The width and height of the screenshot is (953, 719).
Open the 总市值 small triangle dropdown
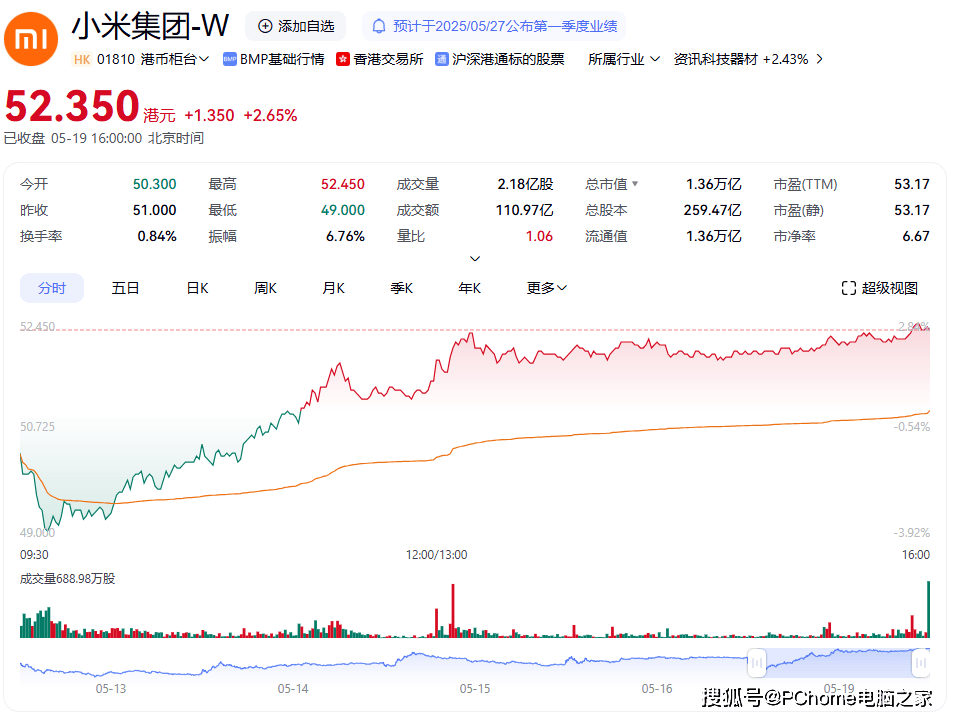pyautogui.click(x=635, y=184)
